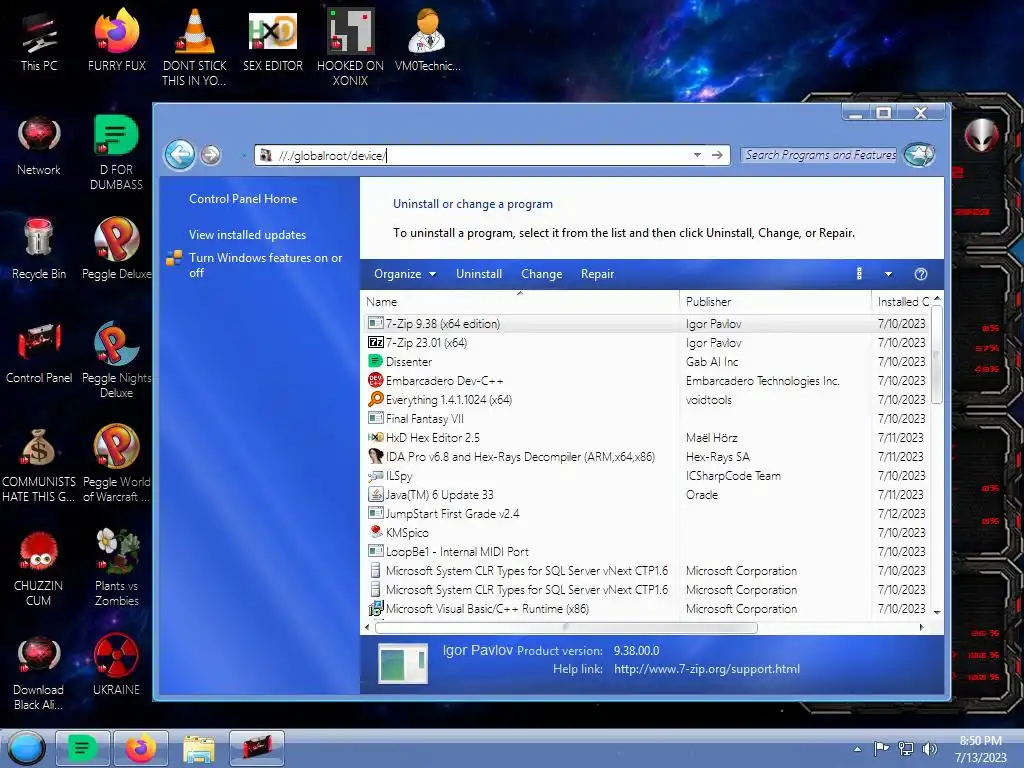Screen dimensions: 1024x768
Task: Sort by the Publisher column header
Action: tap(775, 302)
